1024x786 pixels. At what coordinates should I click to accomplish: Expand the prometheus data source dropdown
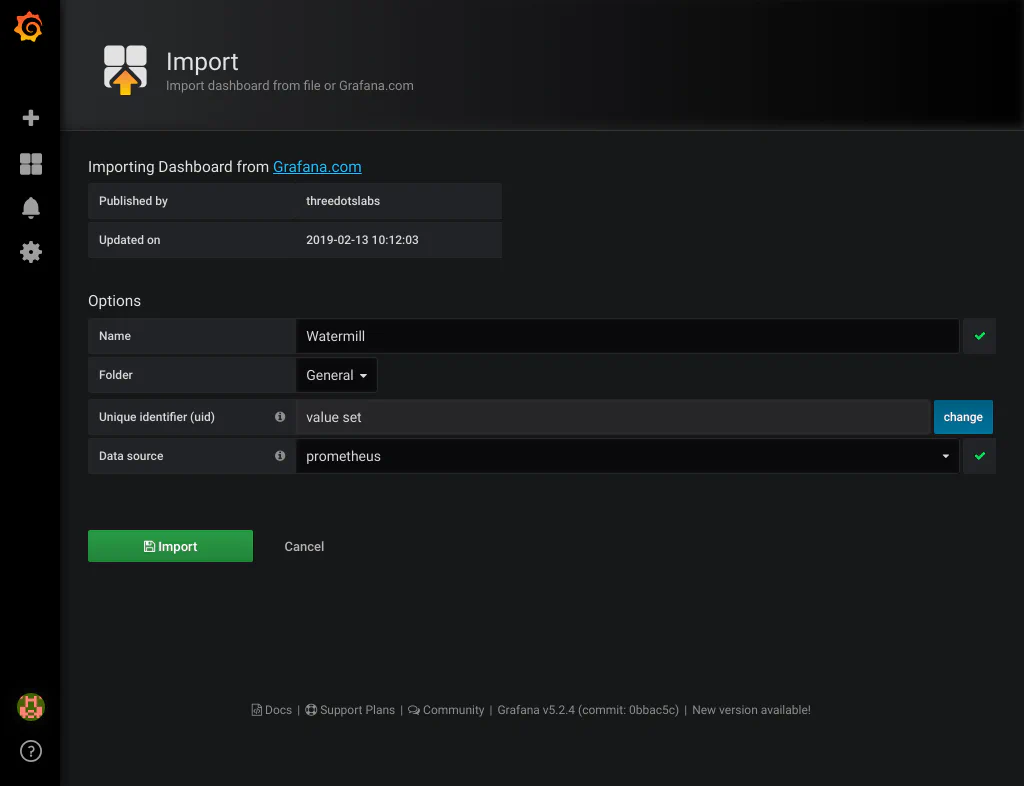(944, 456)
